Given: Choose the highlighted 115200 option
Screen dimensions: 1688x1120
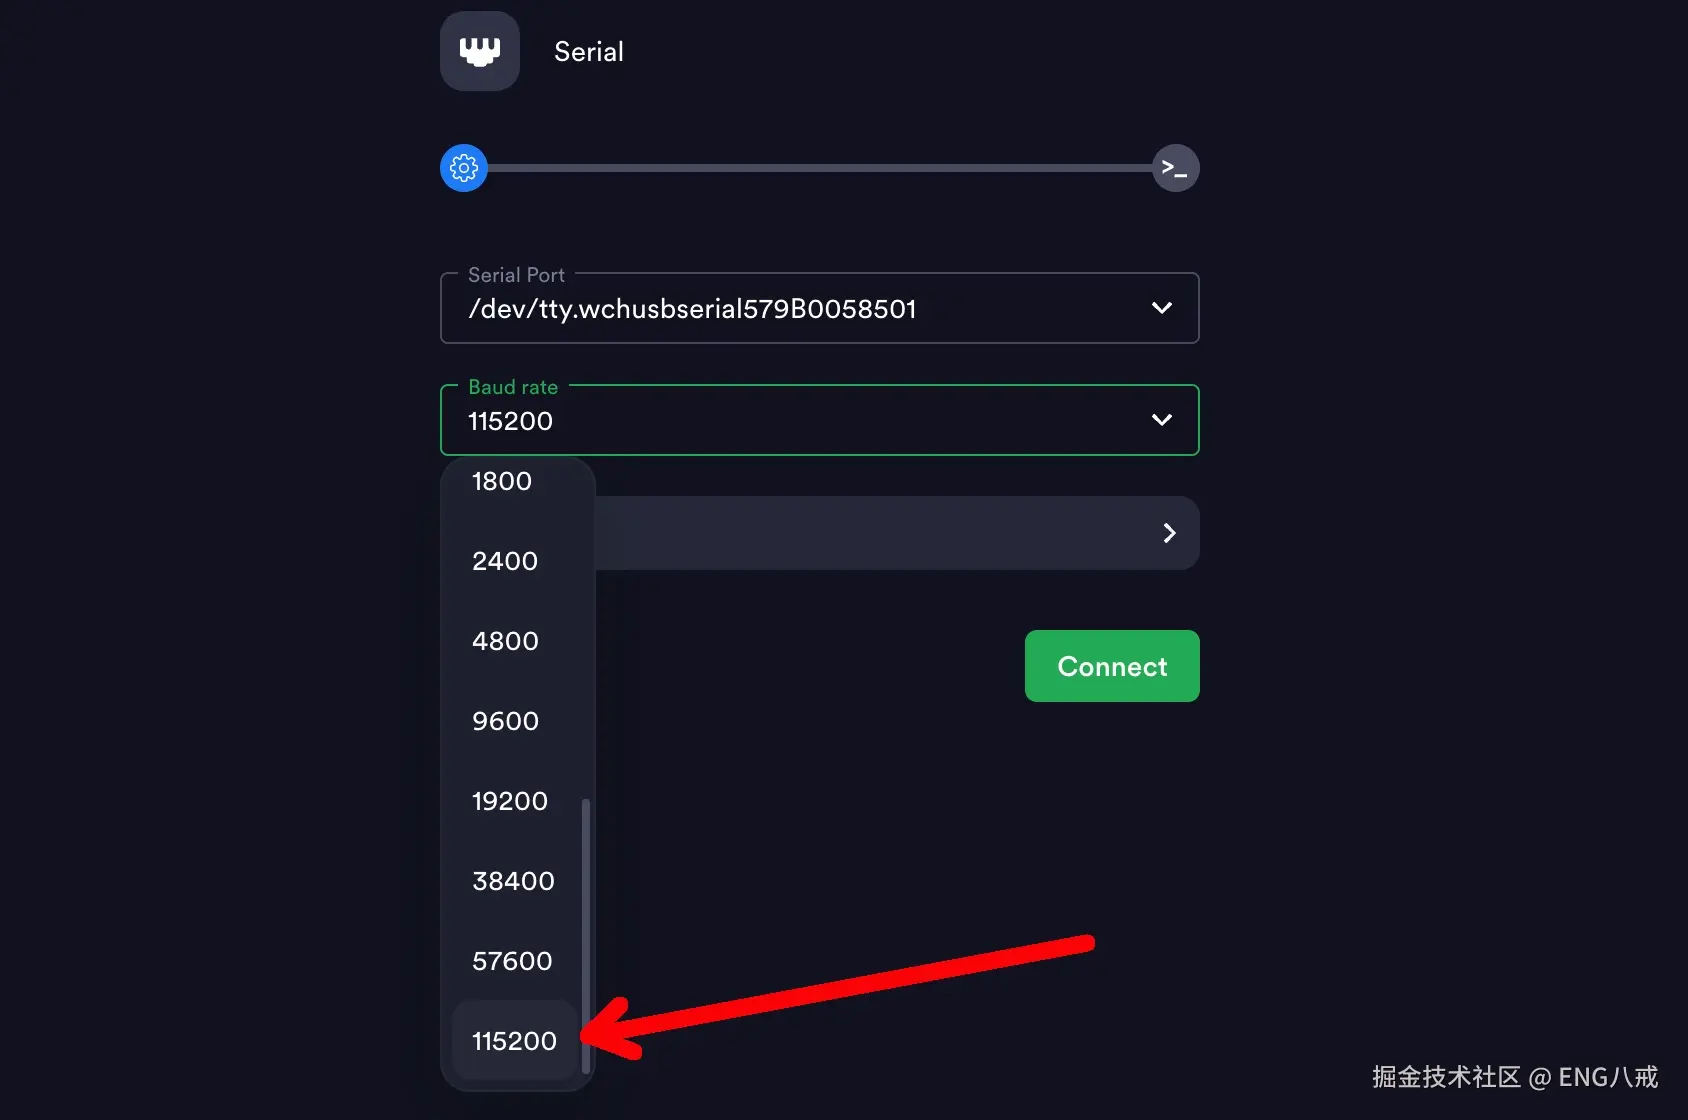Looking at the screenshot, I should tap(514, 1041).
